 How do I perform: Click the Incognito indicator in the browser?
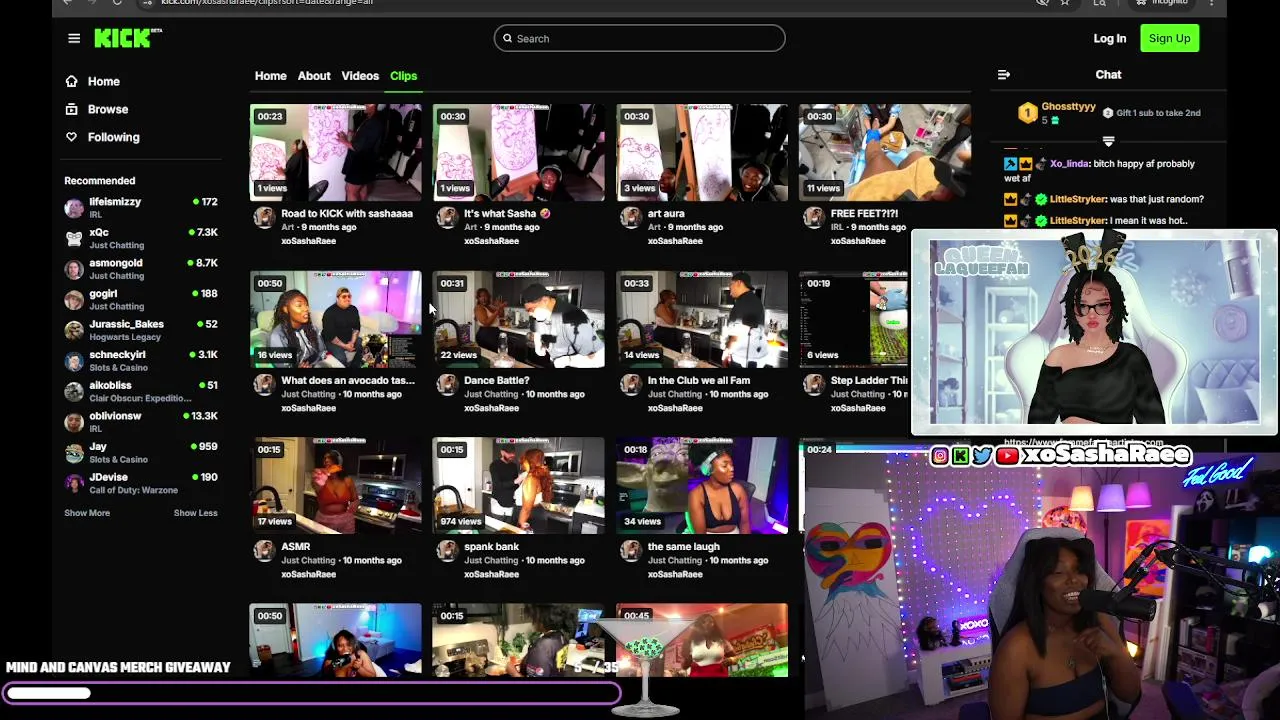click(x=1162, y=3)
